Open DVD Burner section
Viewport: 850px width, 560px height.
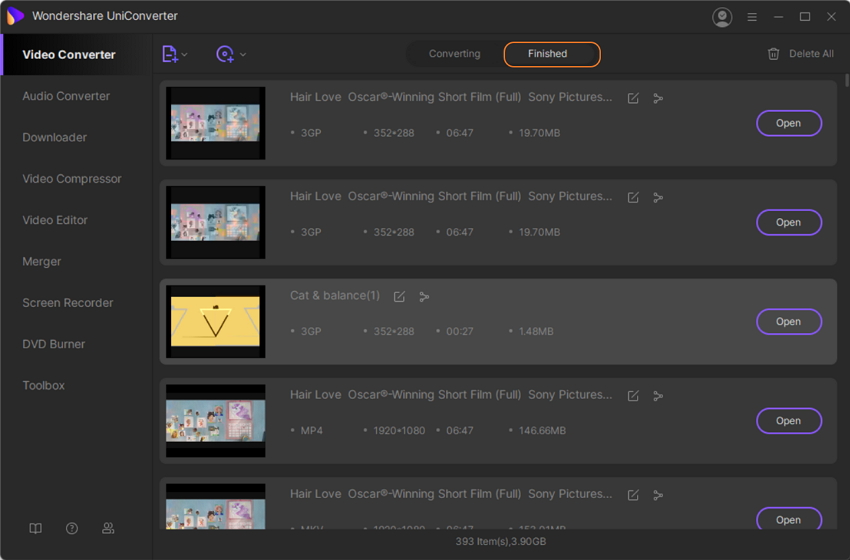54,344
